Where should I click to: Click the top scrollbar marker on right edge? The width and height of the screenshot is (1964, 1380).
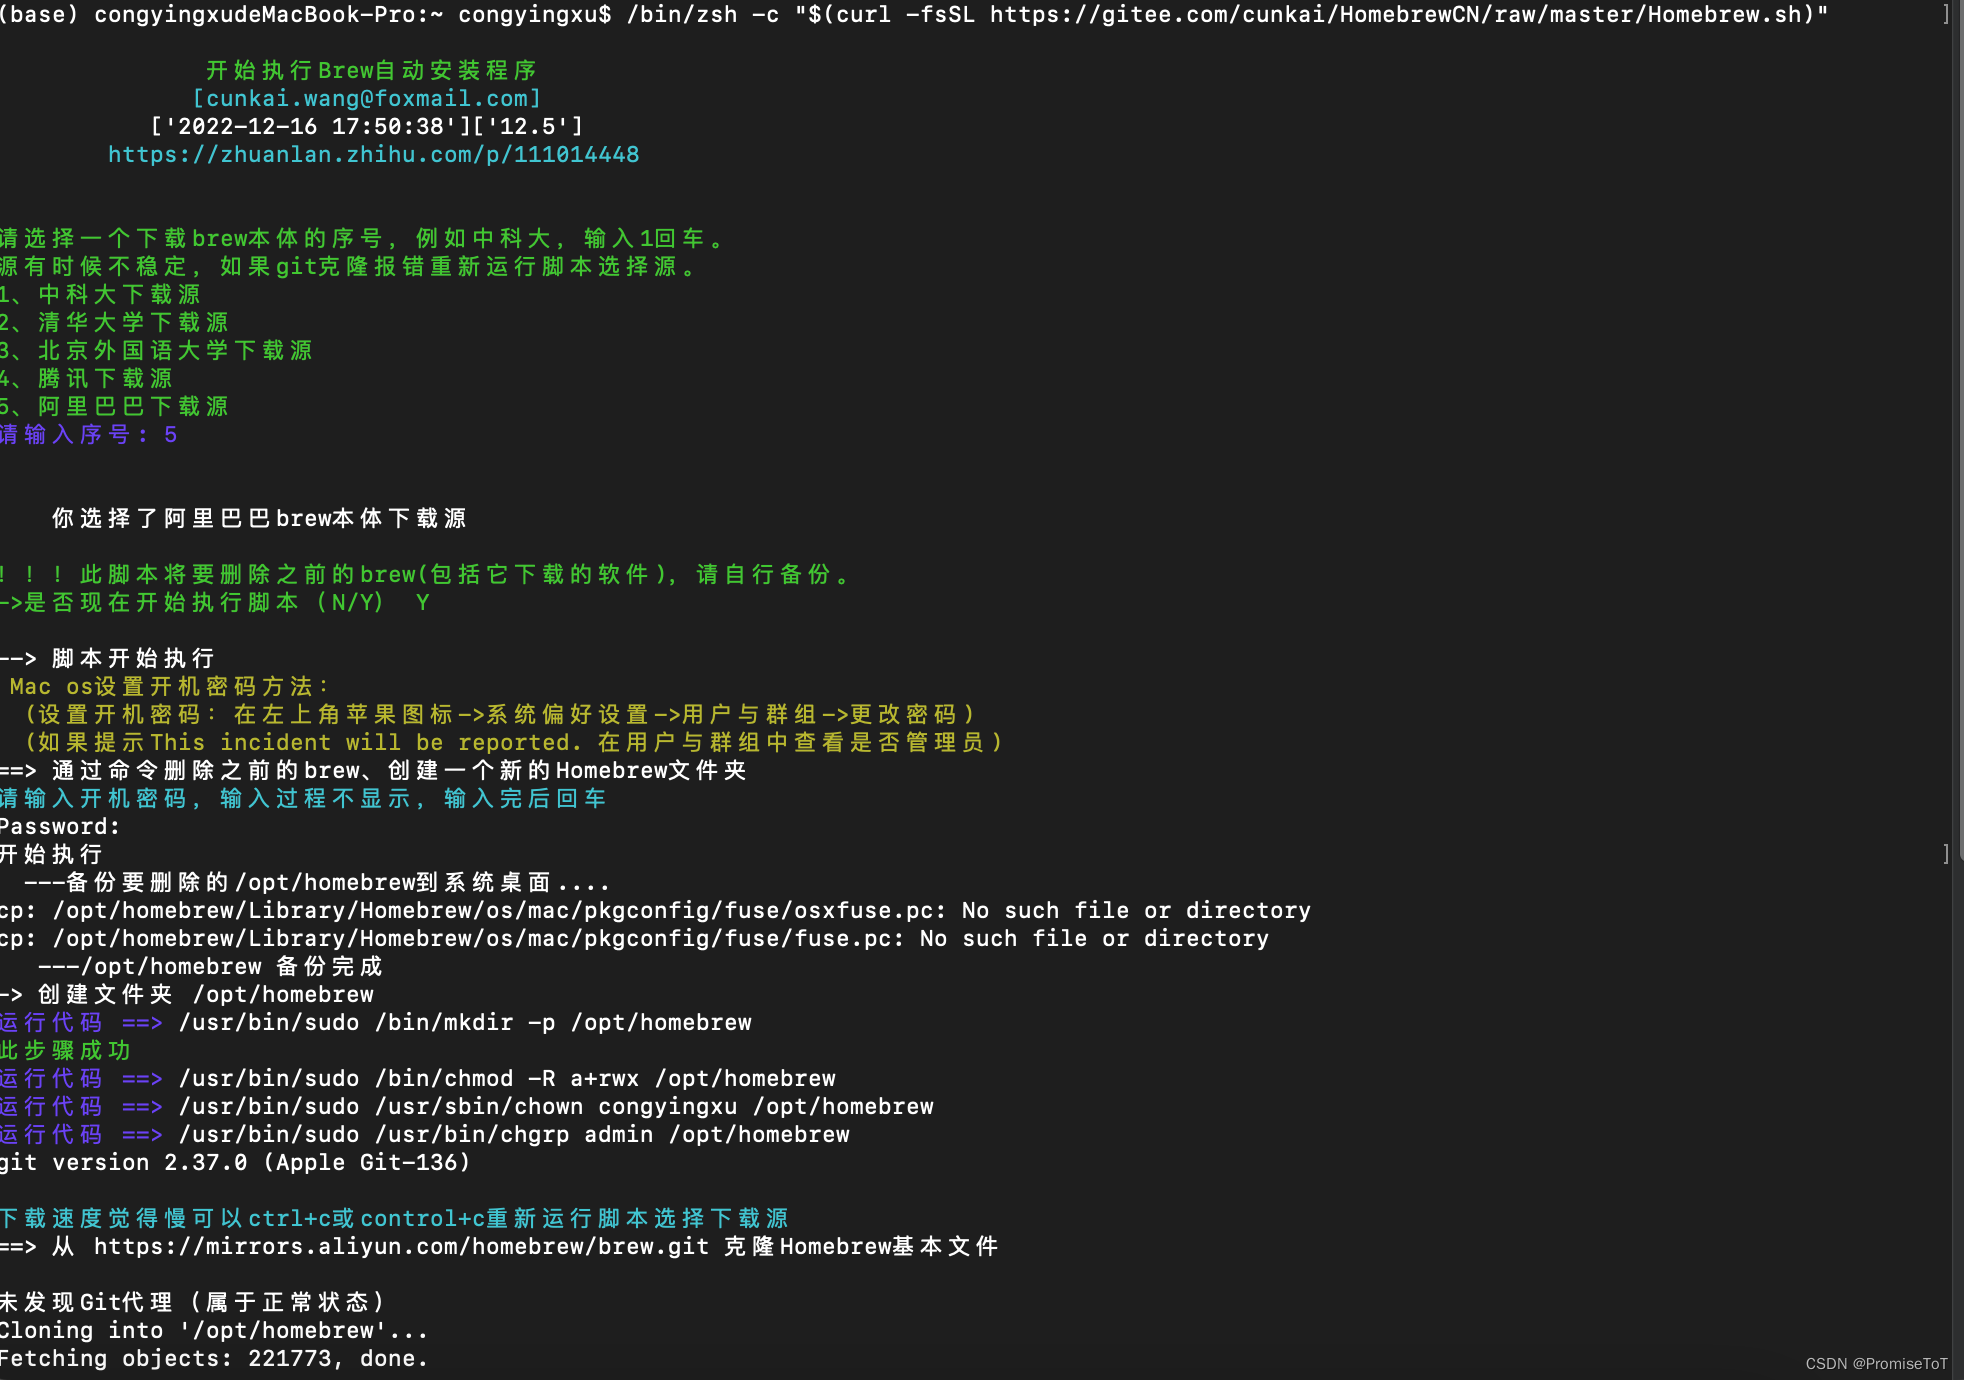click(1946, 14)
